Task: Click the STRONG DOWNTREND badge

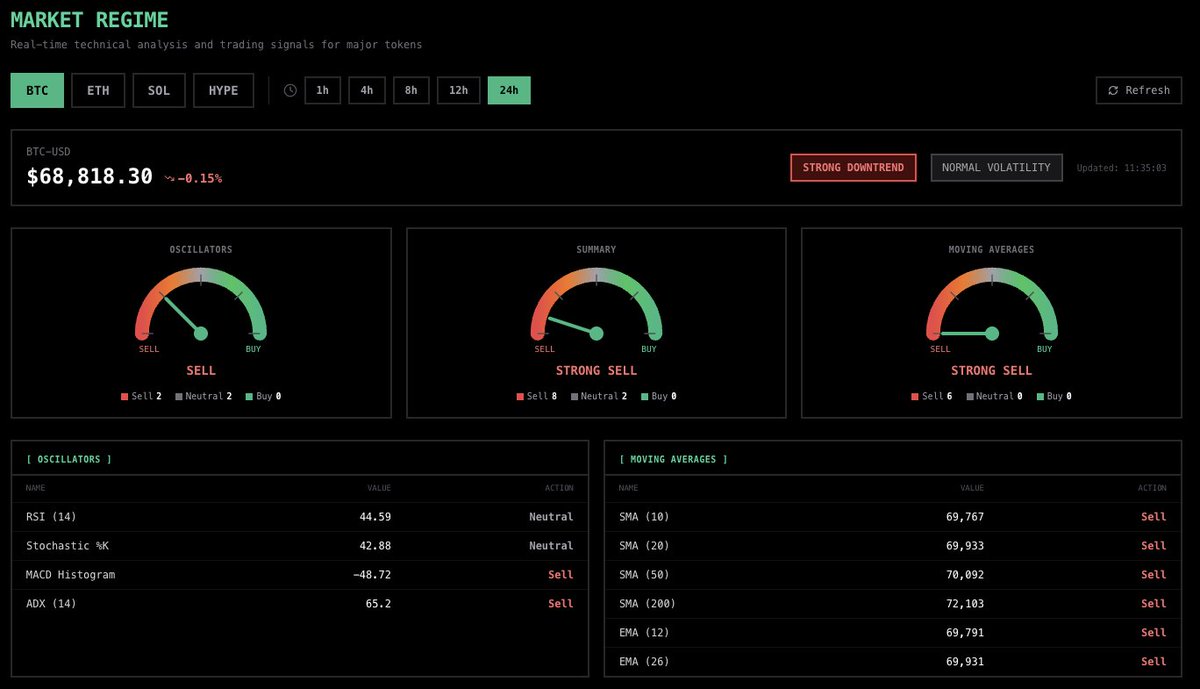Action: click(853, 167)
